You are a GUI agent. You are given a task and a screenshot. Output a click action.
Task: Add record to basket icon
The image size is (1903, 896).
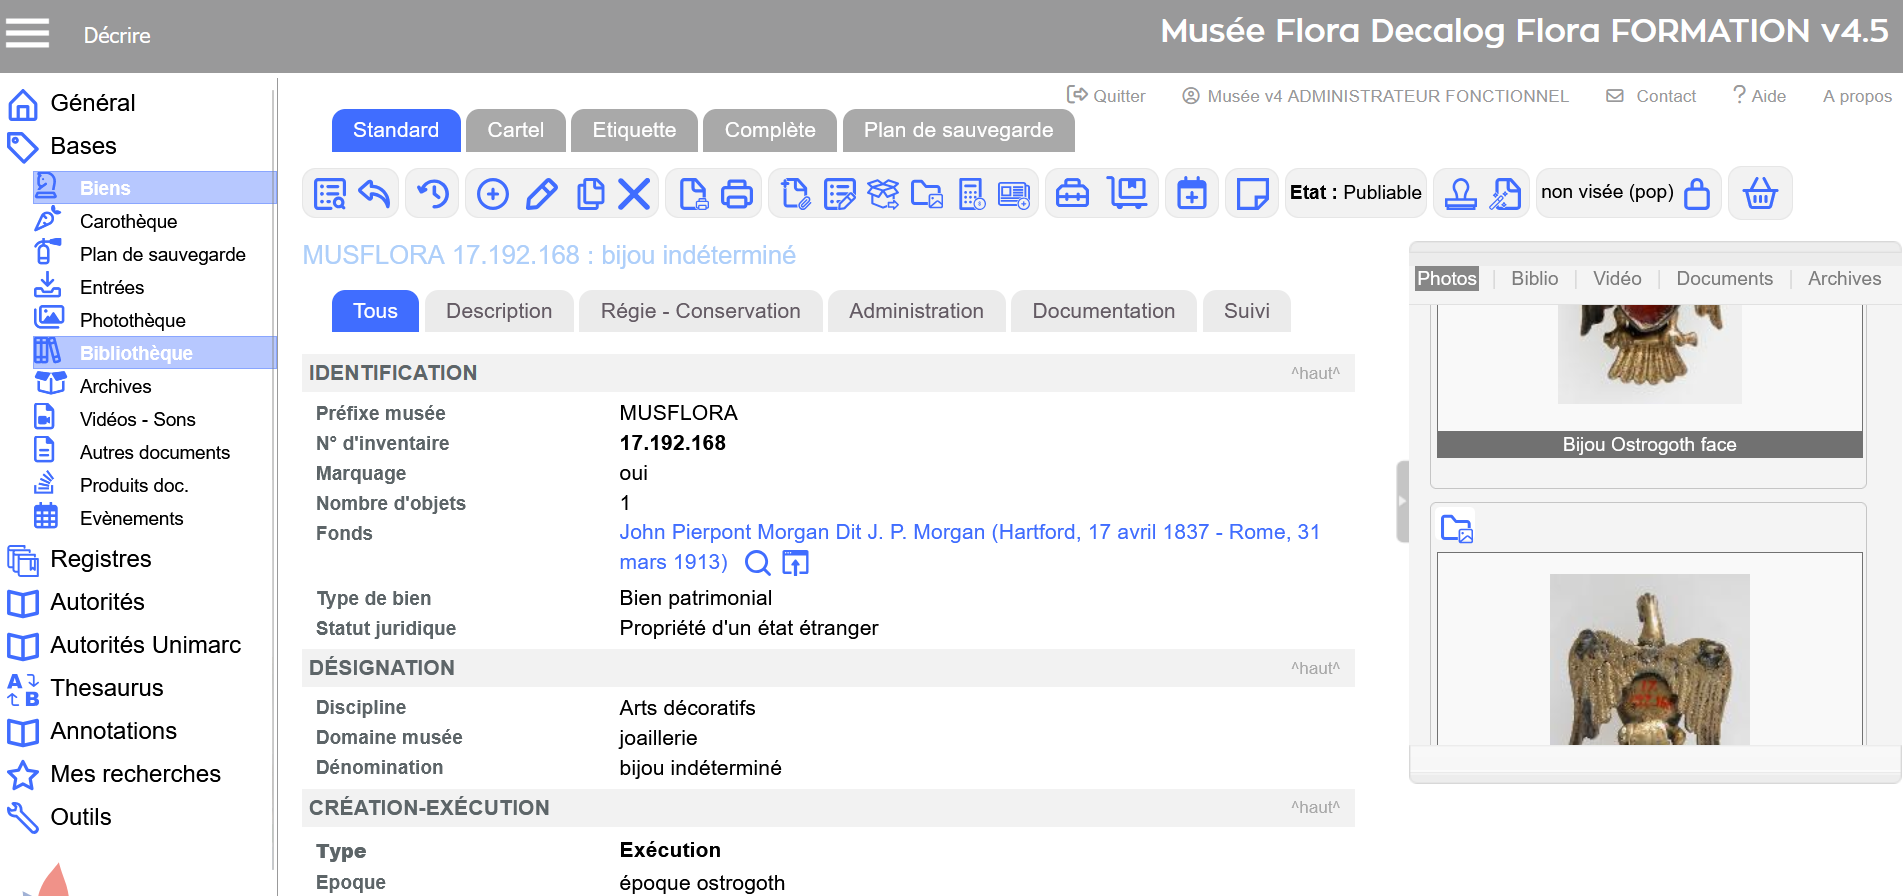1760,193
